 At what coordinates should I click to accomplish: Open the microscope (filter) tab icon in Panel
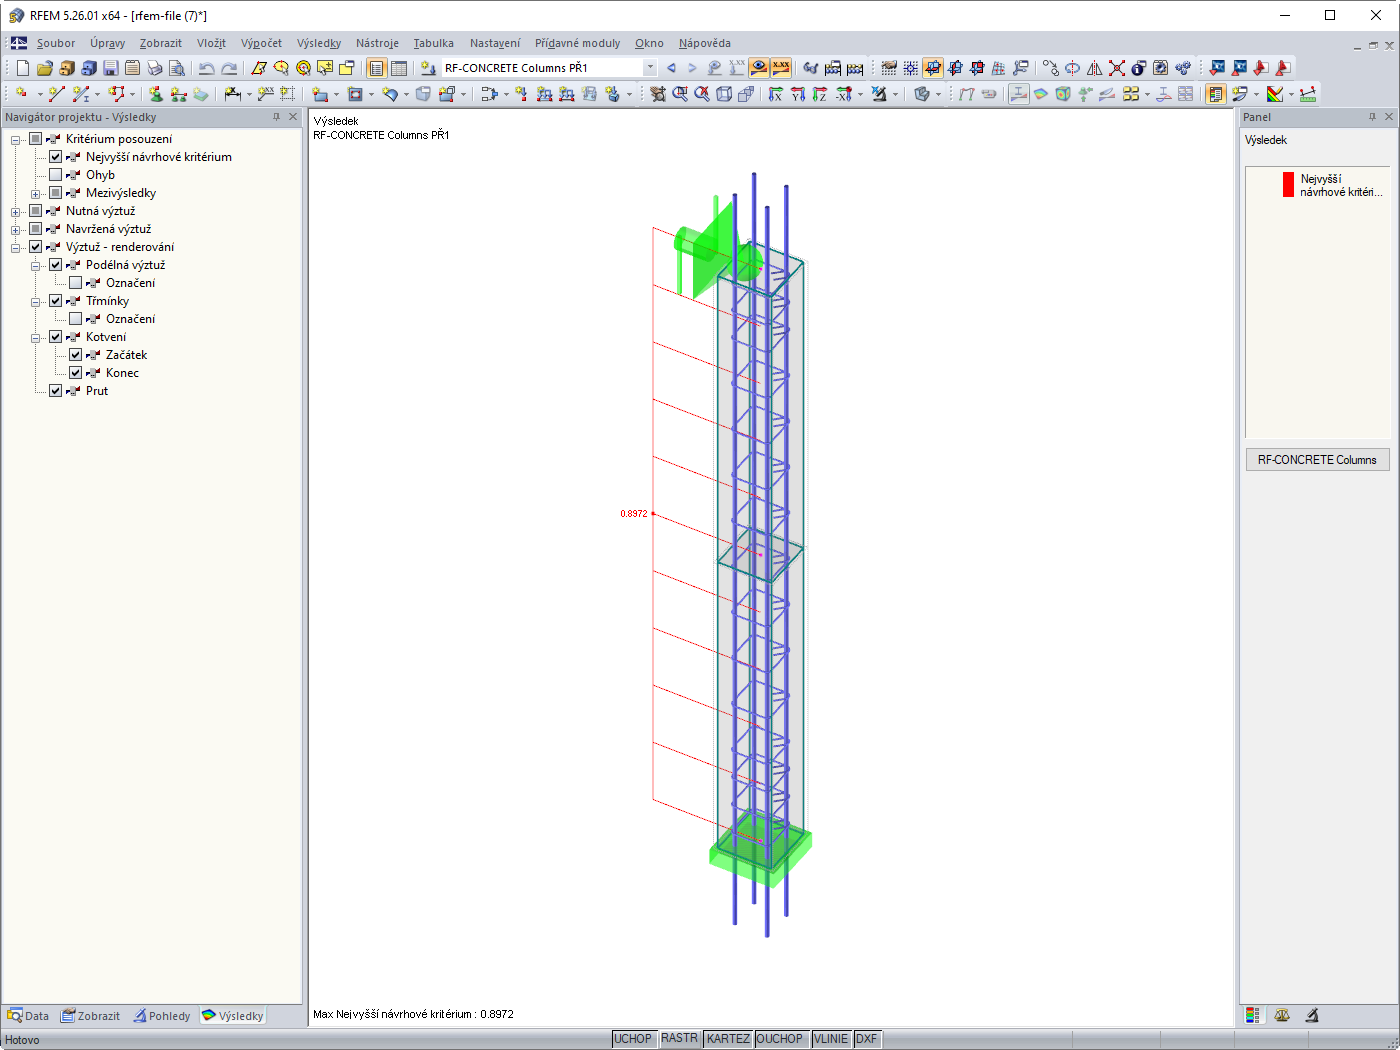click(1312, 1015)
